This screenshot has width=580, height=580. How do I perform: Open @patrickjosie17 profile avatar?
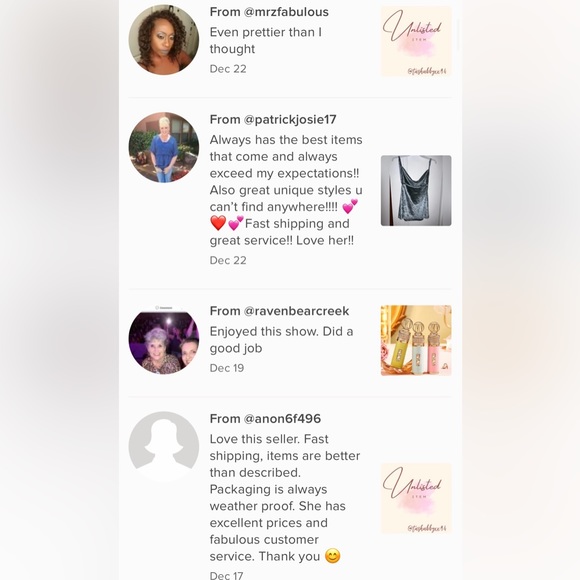(163, 147)
